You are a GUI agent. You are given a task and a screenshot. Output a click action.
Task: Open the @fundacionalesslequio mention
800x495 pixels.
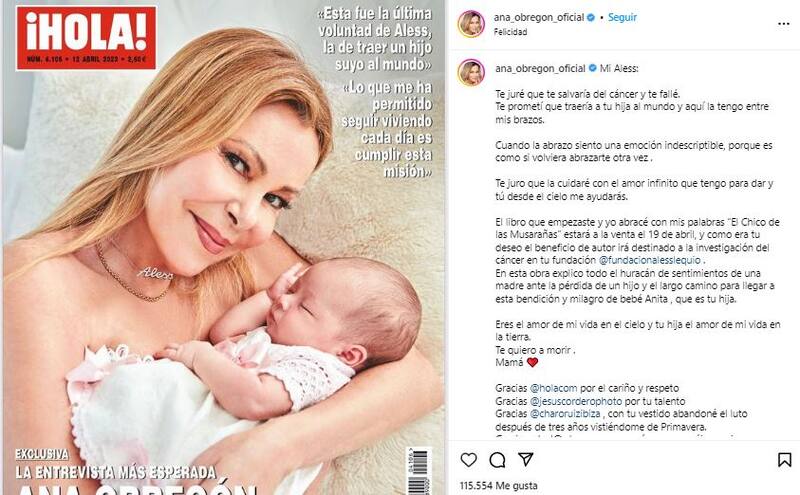point(649,260)
